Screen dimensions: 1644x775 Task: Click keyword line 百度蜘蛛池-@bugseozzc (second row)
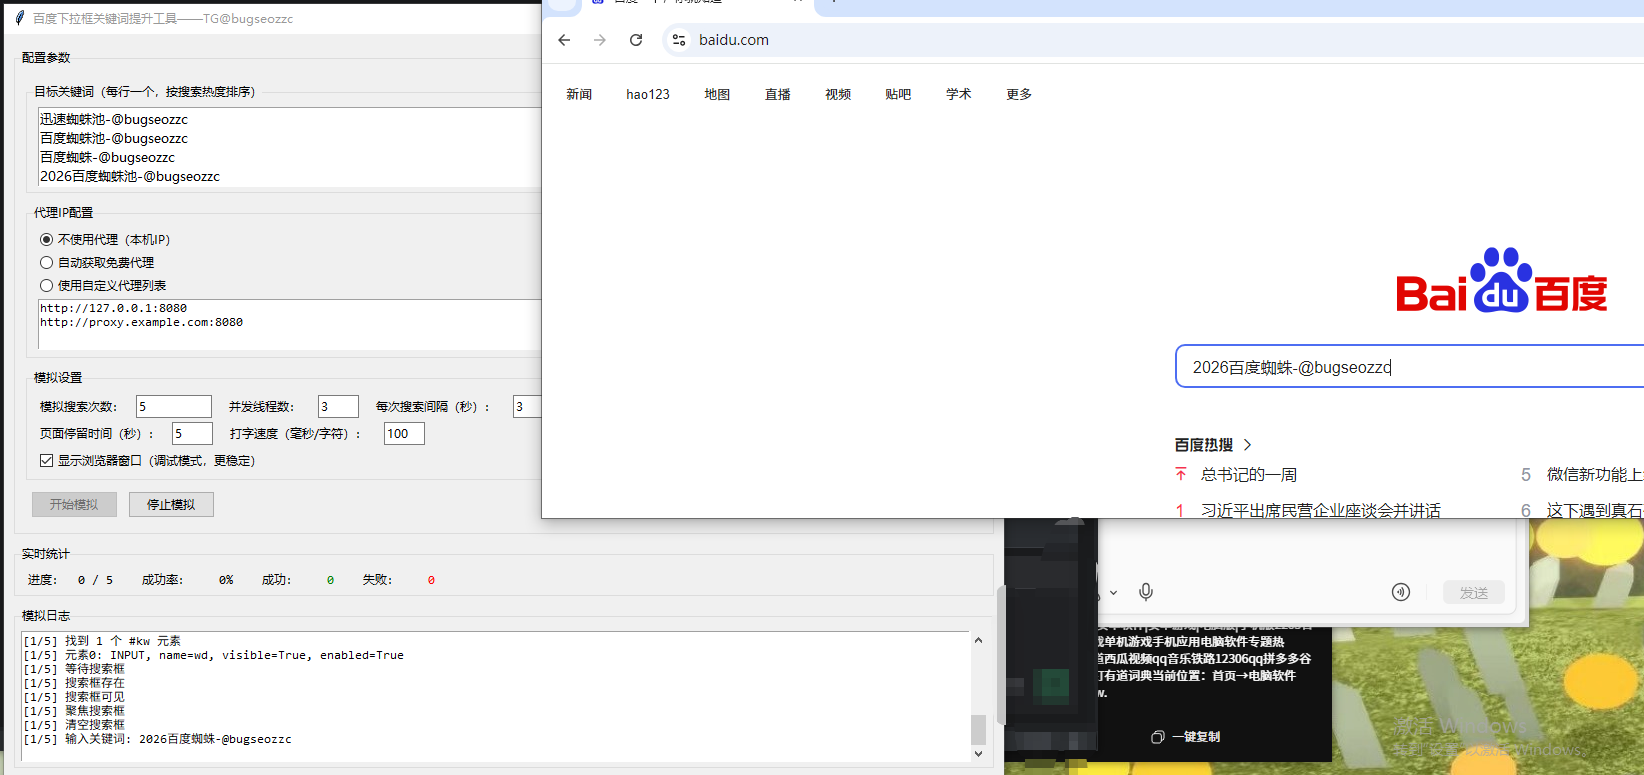(x=114, y=138)
